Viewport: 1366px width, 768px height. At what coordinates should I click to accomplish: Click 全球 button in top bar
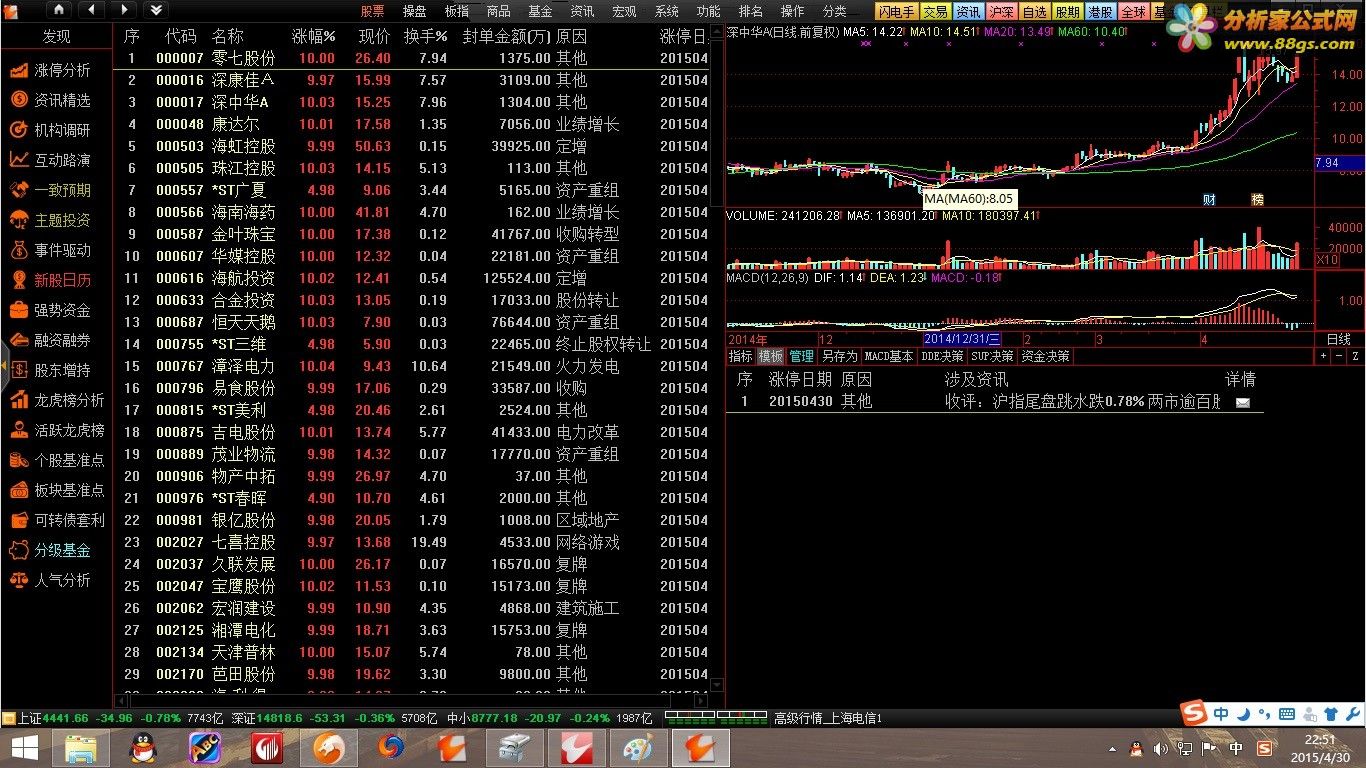click(1133, 11)
